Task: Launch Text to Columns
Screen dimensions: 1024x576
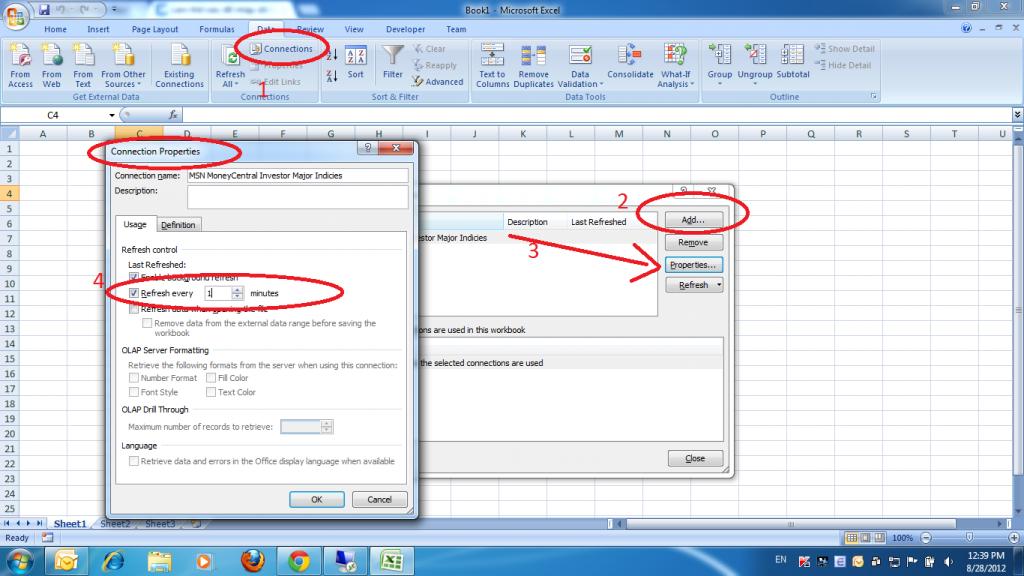Action: [492, 66]
